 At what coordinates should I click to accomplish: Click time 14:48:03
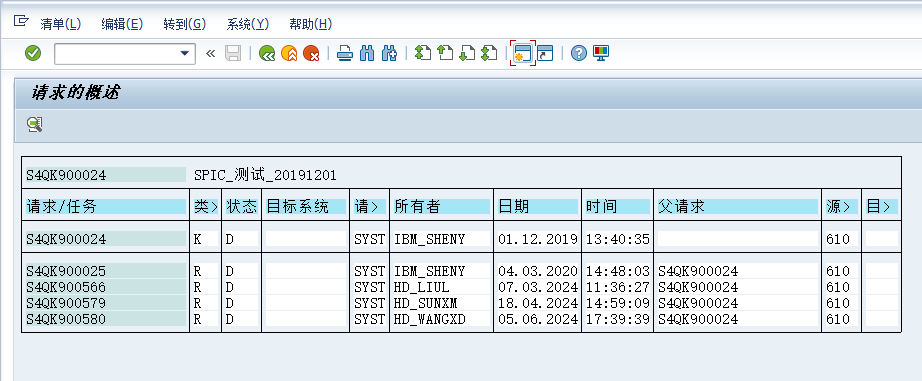[x=617, y=271]
